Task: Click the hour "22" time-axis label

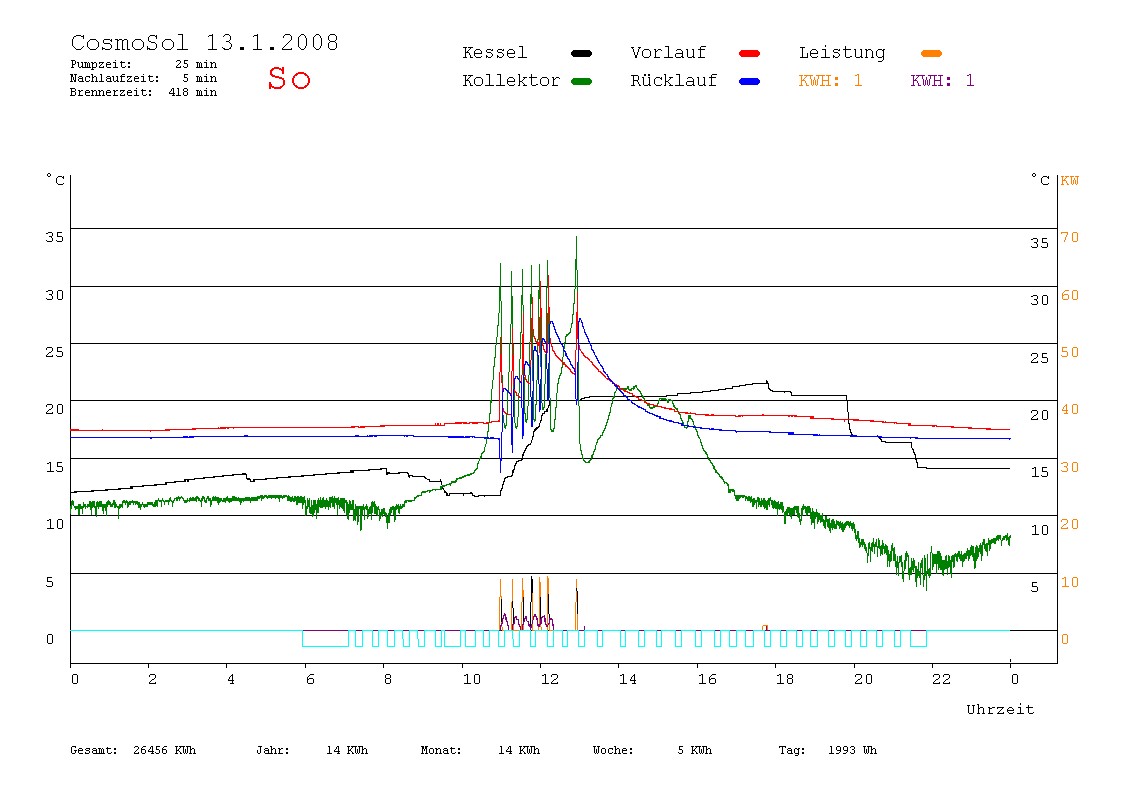Action: click(942, 679)
